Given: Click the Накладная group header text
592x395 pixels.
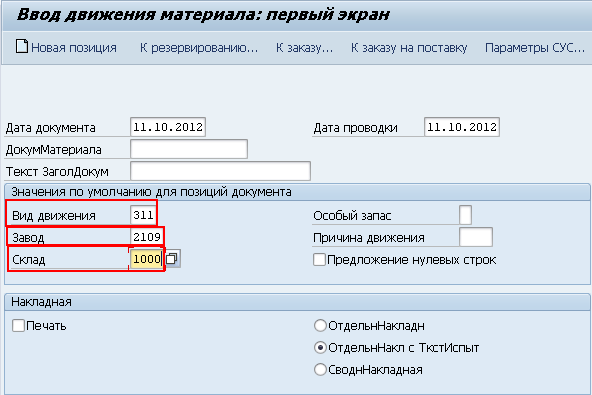Looking at the screenshot, I should [41, 302].
